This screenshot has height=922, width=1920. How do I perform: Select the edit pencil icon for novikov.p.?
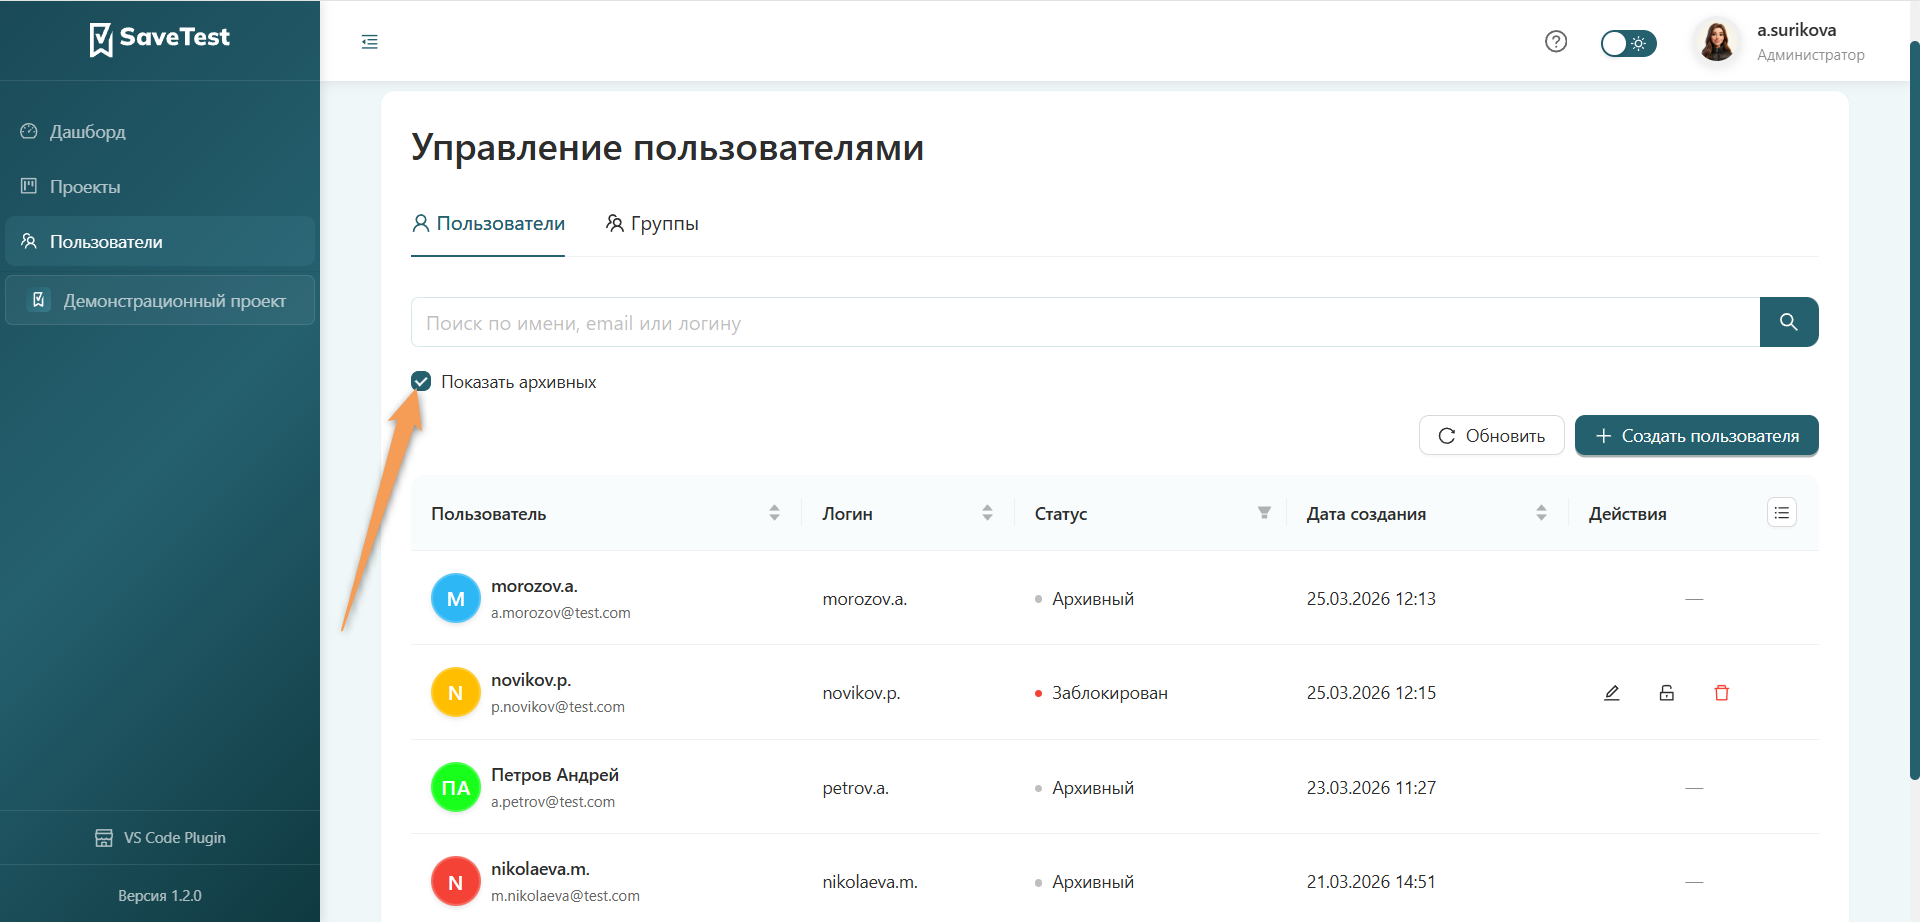pos(1611,692)
